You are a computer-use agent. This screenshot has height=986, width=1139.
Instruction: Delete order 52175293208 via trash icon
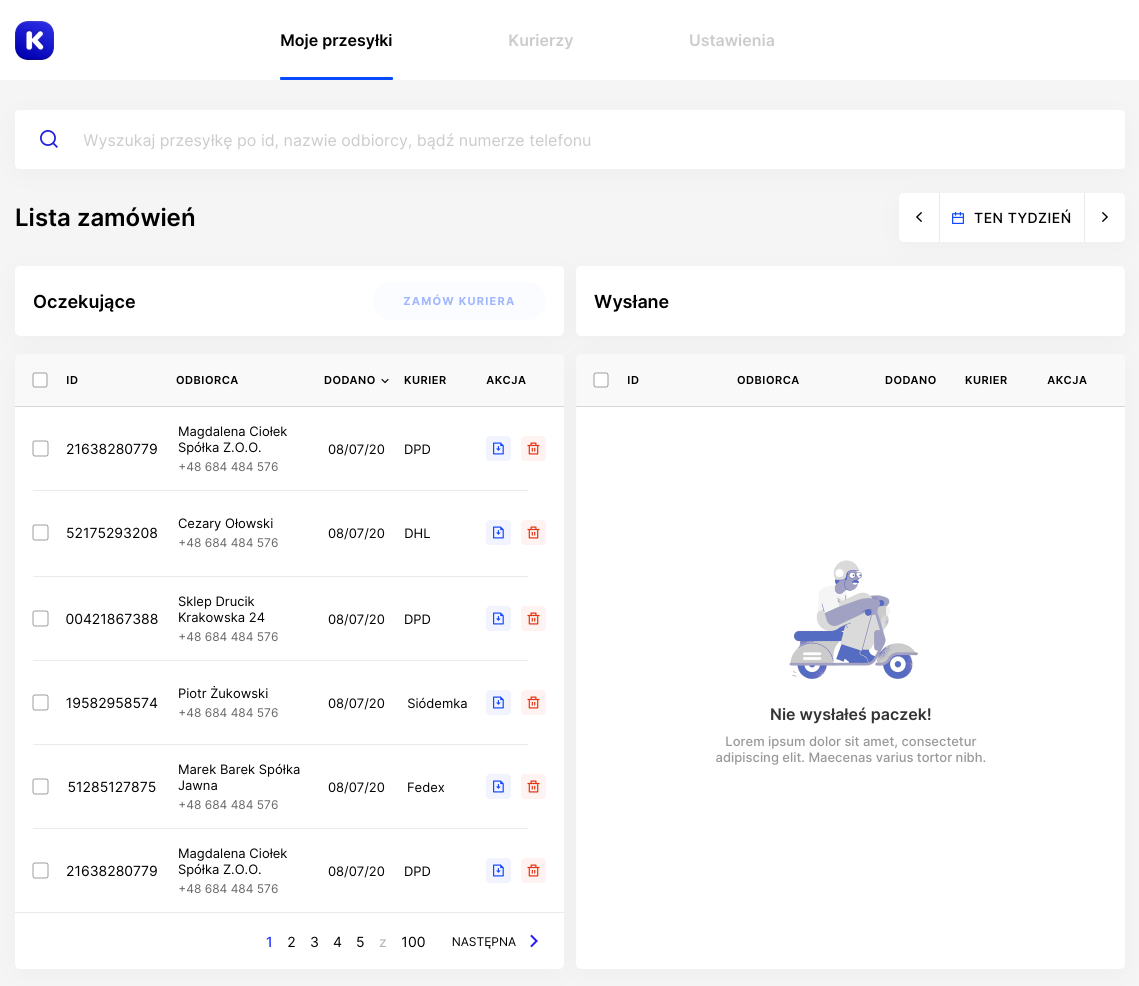[x=533, y=533]
